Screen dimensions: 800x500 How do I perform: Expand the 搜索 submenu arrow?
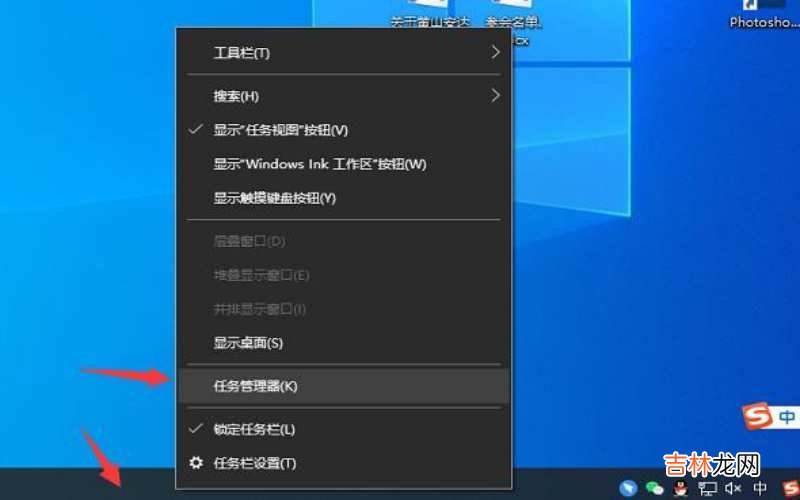point(495,96)
